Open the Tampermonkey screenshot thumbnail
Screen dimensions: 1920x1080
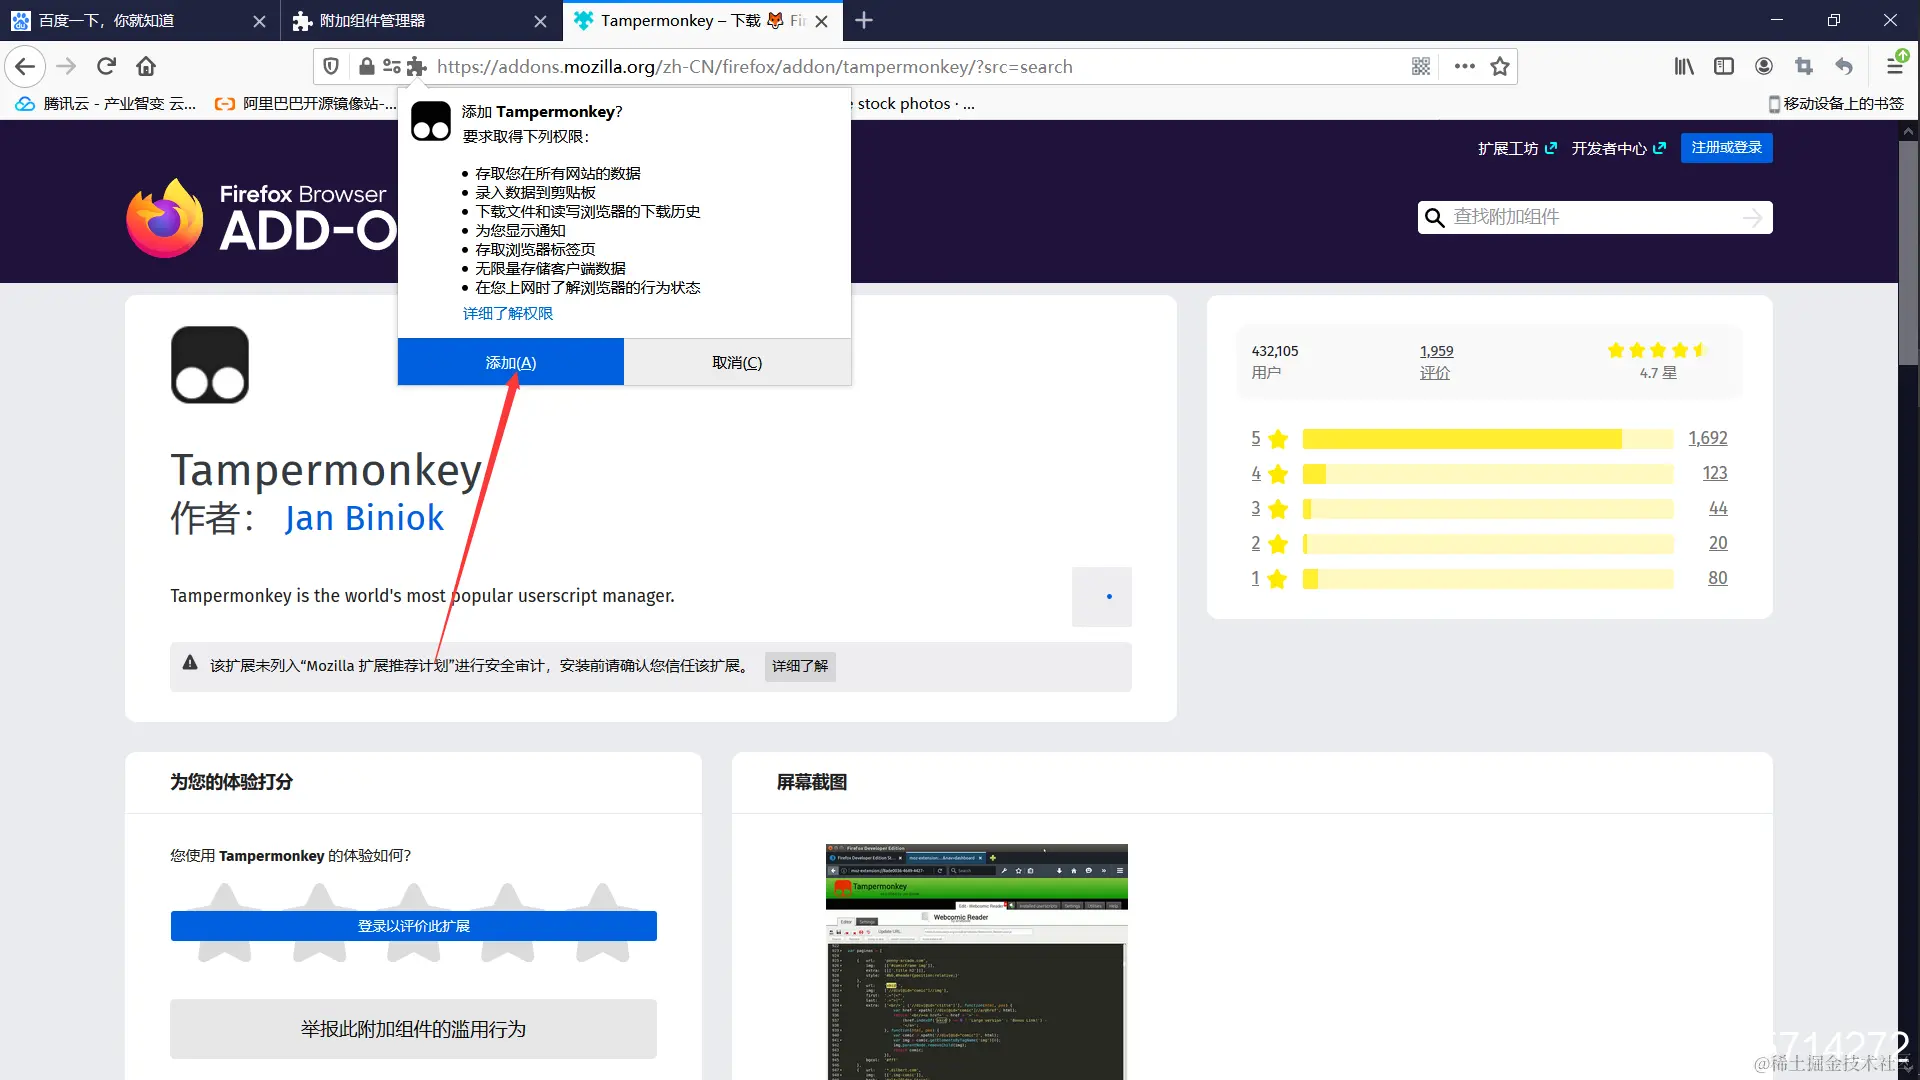[976, 960]
